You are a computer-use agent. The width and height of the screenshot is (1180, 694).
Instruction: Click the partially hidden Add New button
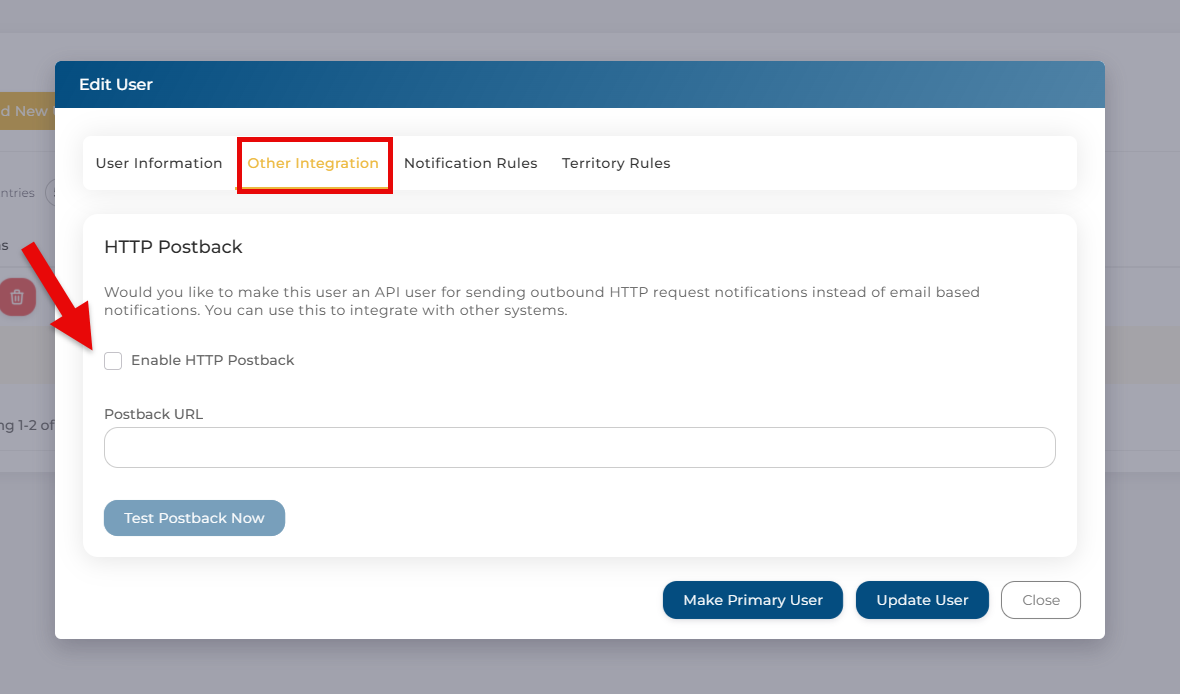[x=26, y=111]
